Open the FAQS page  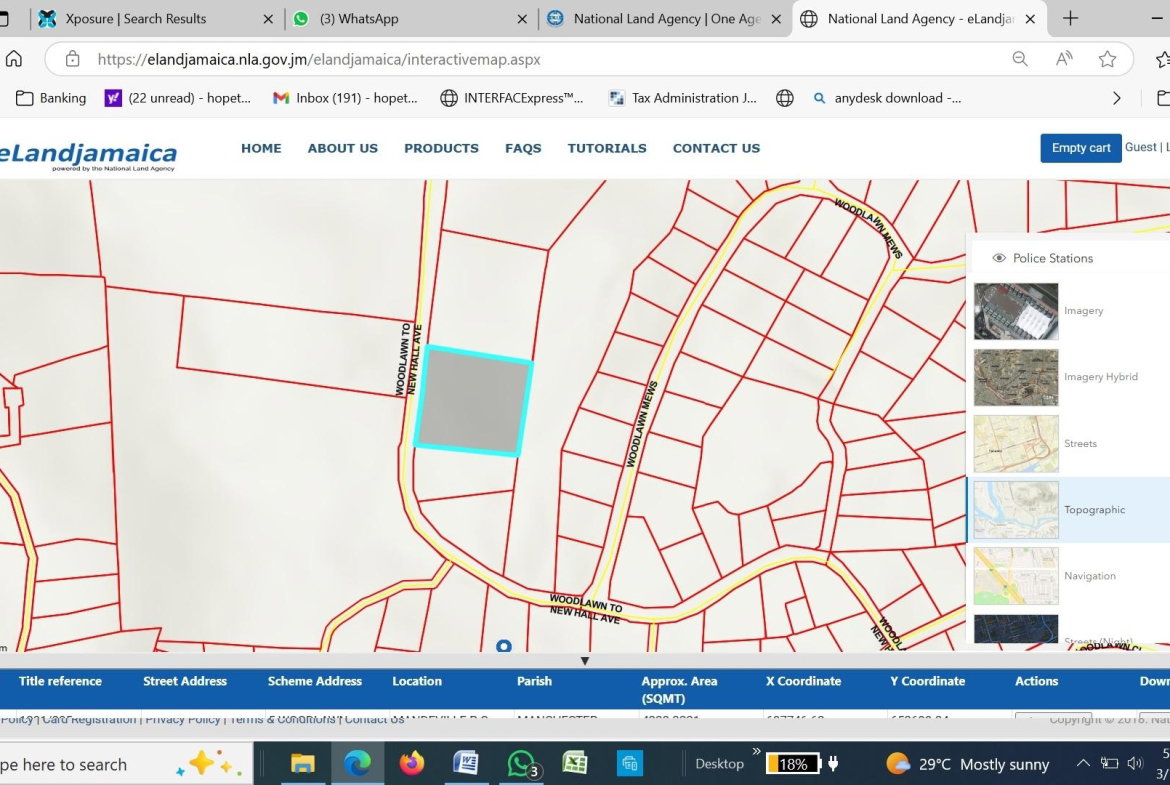pyautogui.click(x=523, y=148)
